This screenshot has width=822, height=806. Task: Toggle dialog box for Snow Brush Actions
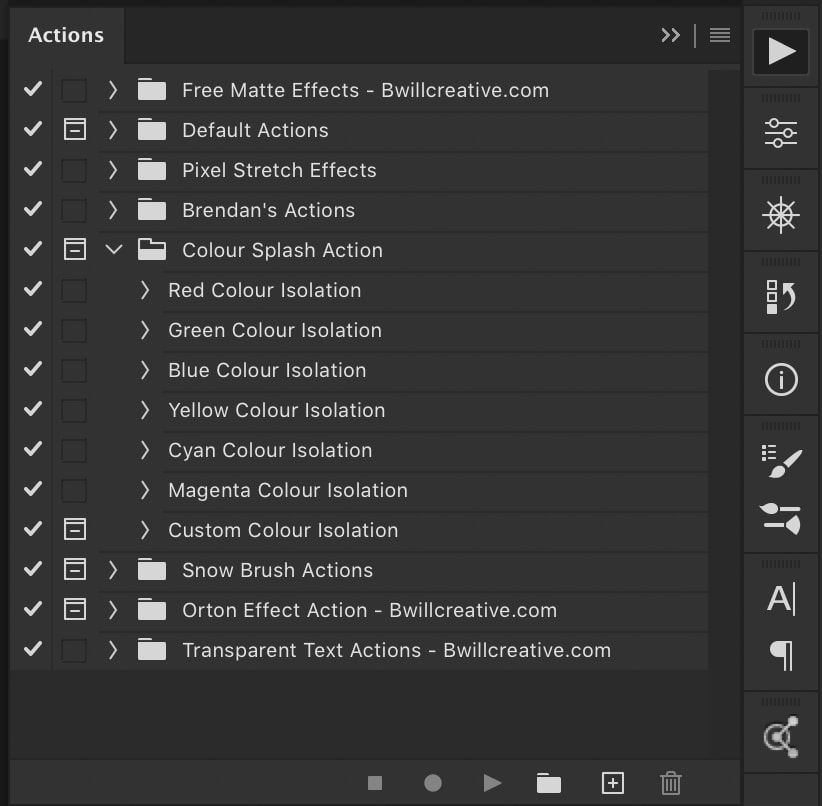[x=74, y=570]
